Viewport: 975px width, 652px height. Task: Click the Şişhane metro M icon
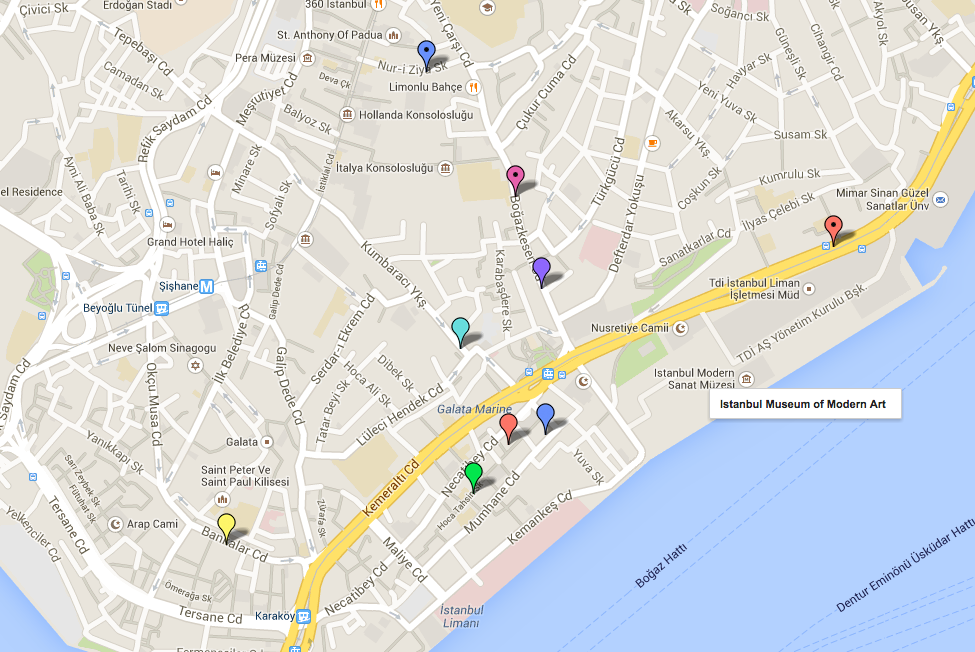click(207, 287)
